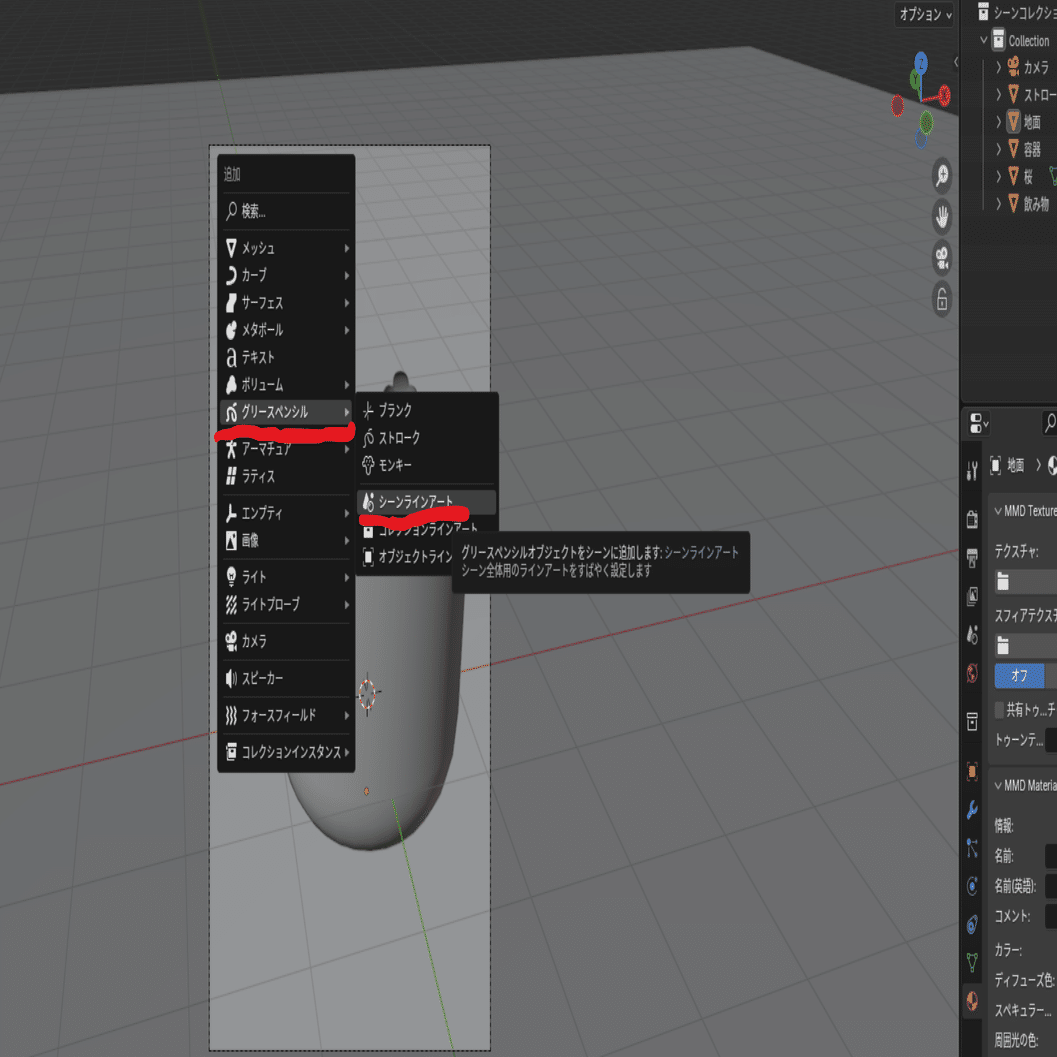Click the pan hand viewport icon
This screenshot has height=1057, width=1057.
[942, 216]
